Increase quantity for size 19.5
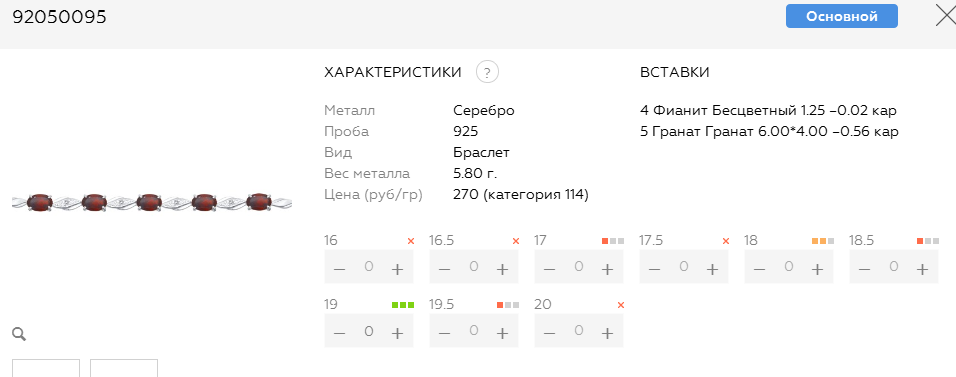The width and height of the screenshot is (956, 377). [x=502, y=333]
